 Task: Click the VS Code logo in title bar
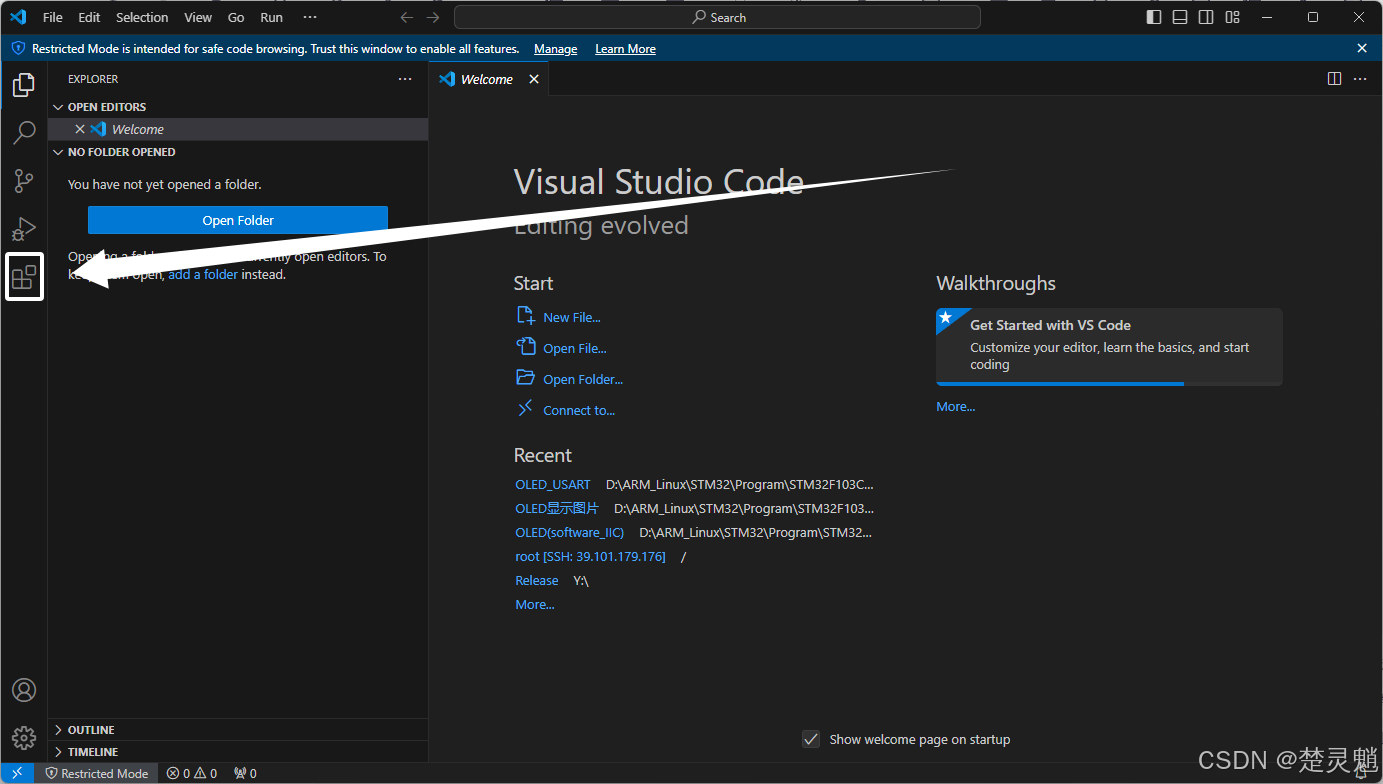(18, 17)
